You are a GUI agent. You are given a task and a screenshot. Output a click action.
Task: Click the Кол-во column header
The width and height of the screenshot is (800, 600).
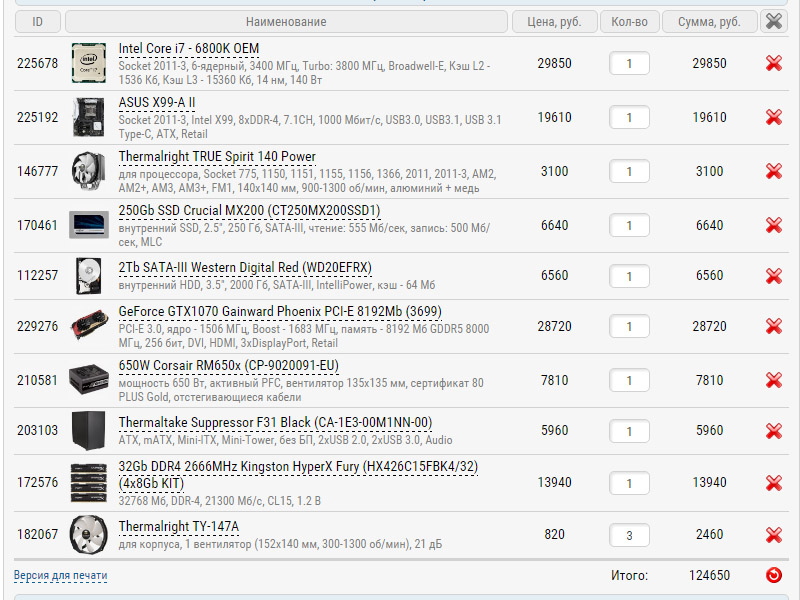(x=630, y=22)
